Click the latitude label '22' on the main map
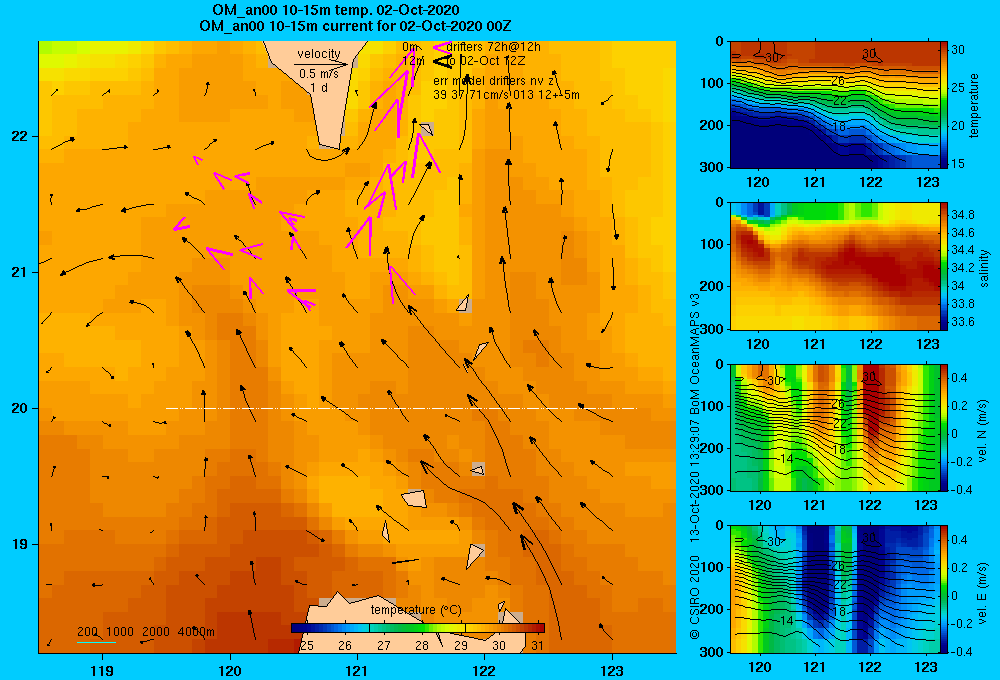Viewport: 1000px width, 680px height. click(19, 137)
